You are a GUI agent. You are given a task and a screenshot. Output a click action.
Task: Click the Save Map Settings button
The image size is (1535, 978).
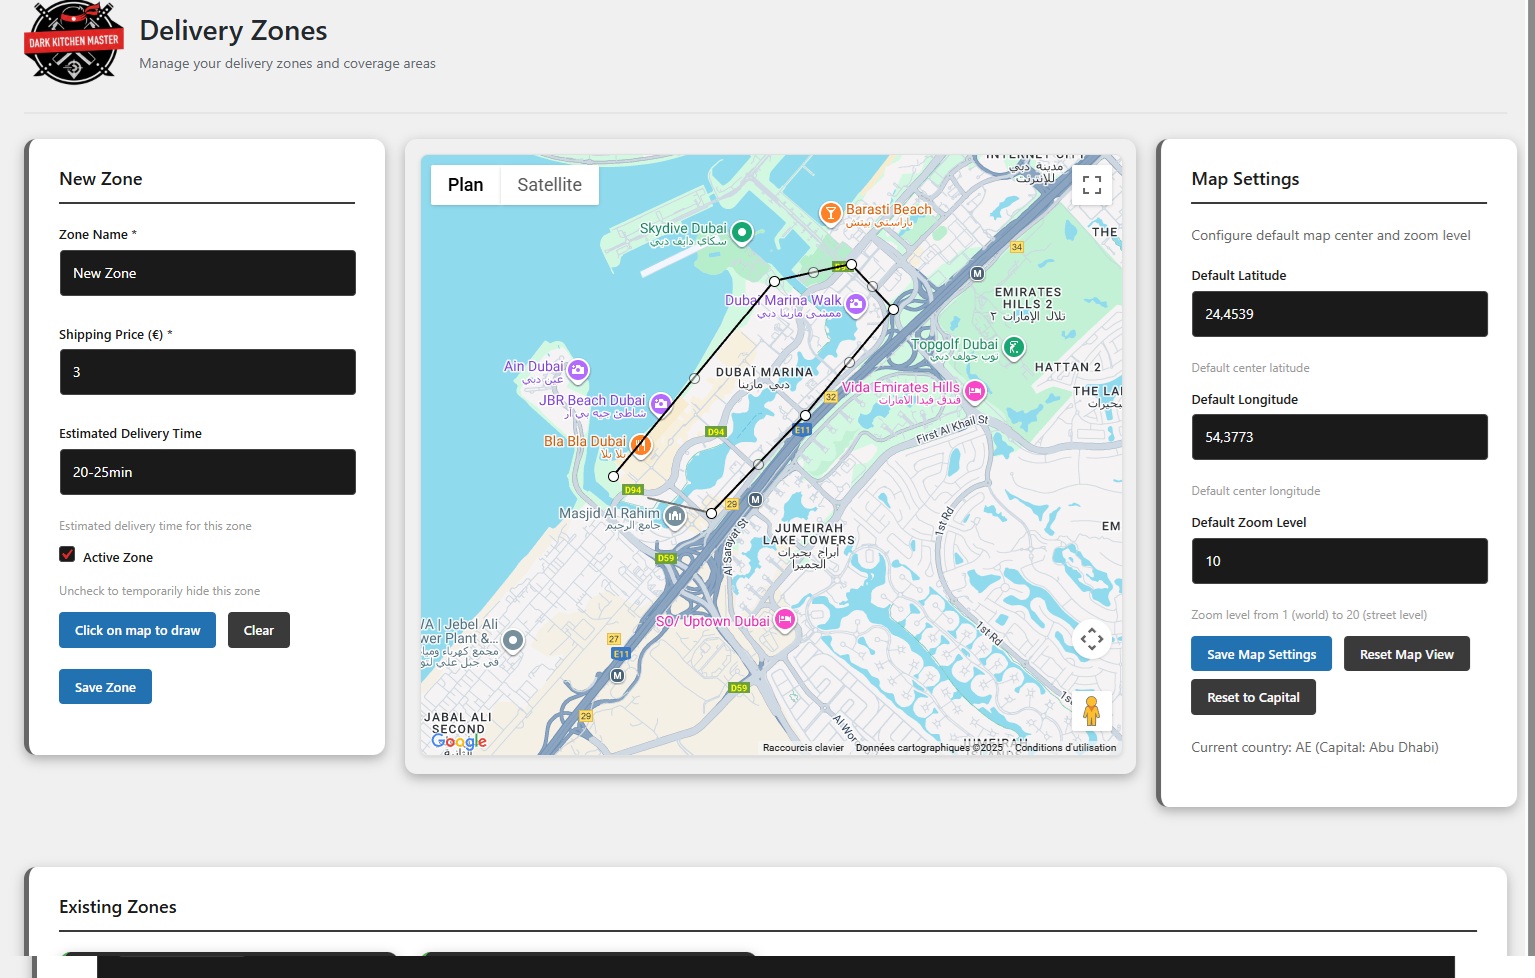coord(1261,654)
